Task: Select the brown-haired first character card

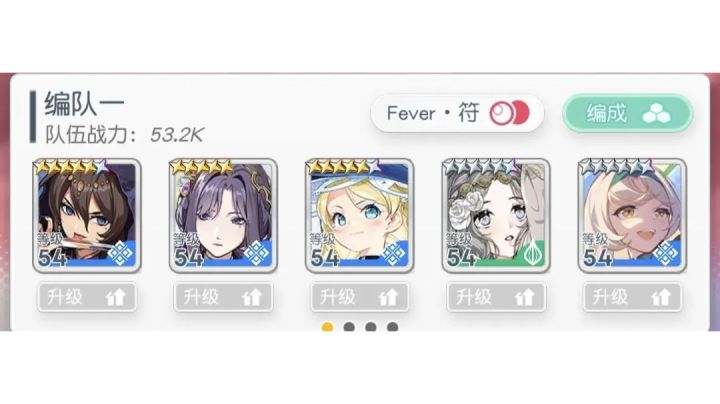Action: [x=87, y=215]
